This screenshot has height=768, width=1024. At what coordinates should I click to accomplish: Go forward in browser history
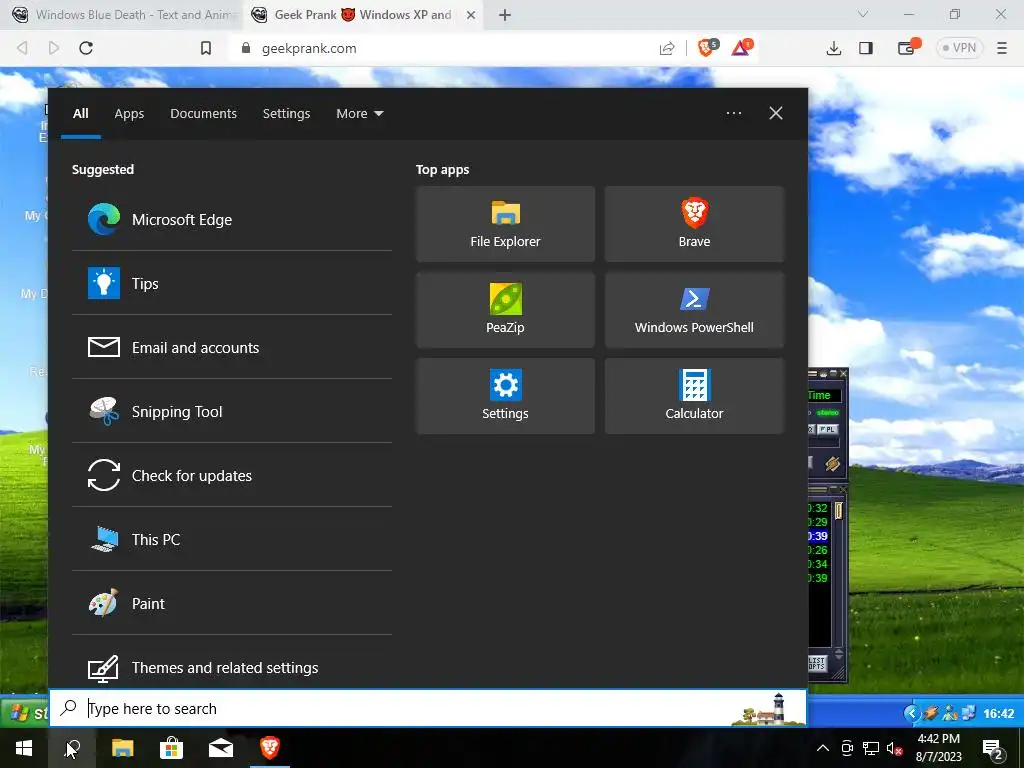54,48
